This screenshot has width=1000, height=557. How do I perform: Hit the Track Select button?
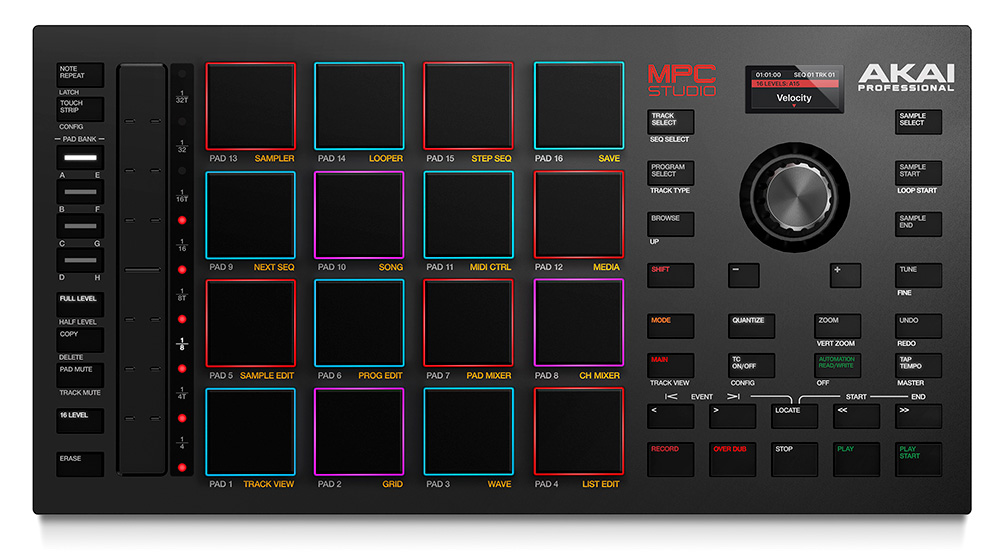click(671, 122)
